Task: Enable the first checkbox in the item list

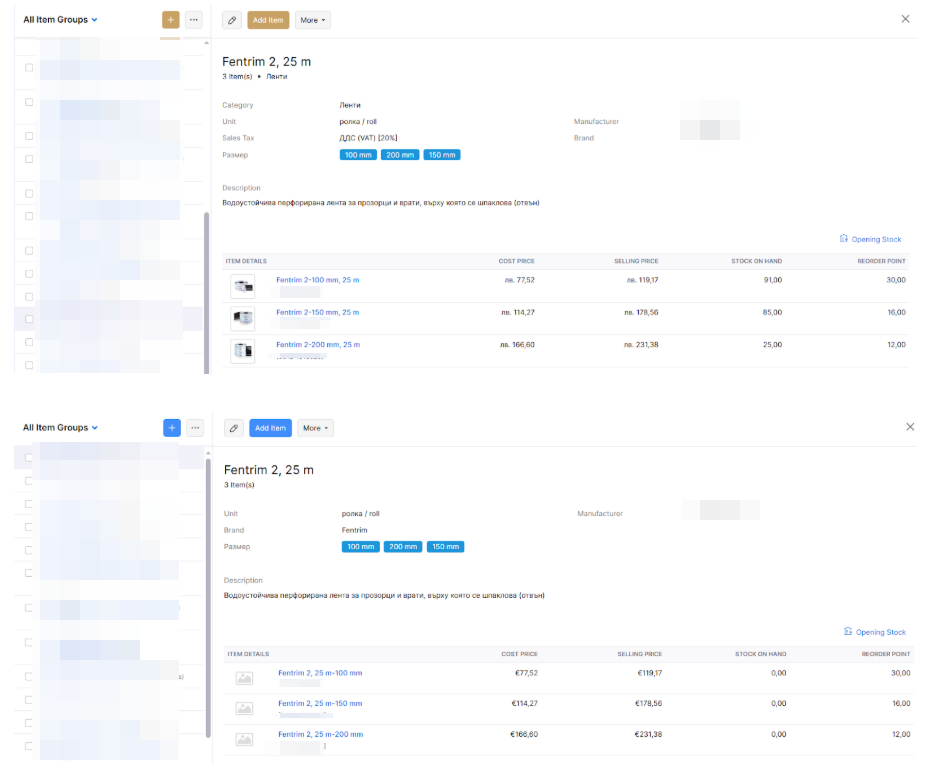Action: point(28,67)
